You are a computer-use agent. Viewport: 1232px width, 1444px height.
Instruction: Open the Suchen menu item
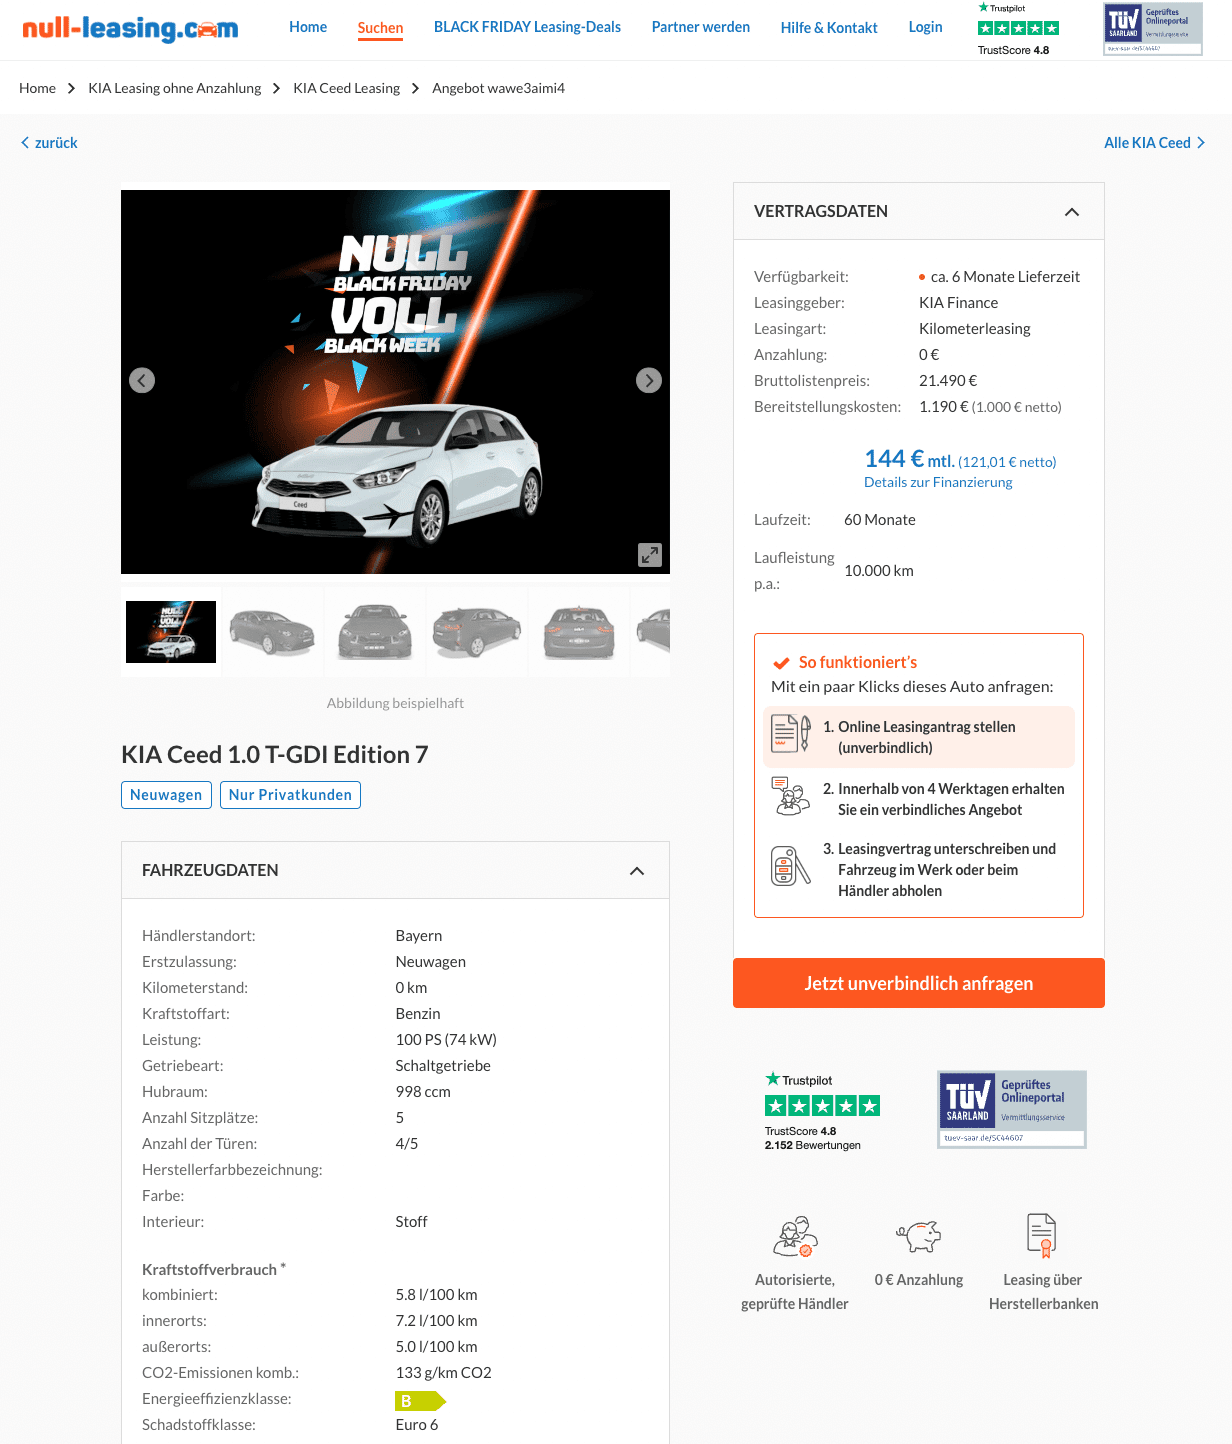(x=380, y=28)
